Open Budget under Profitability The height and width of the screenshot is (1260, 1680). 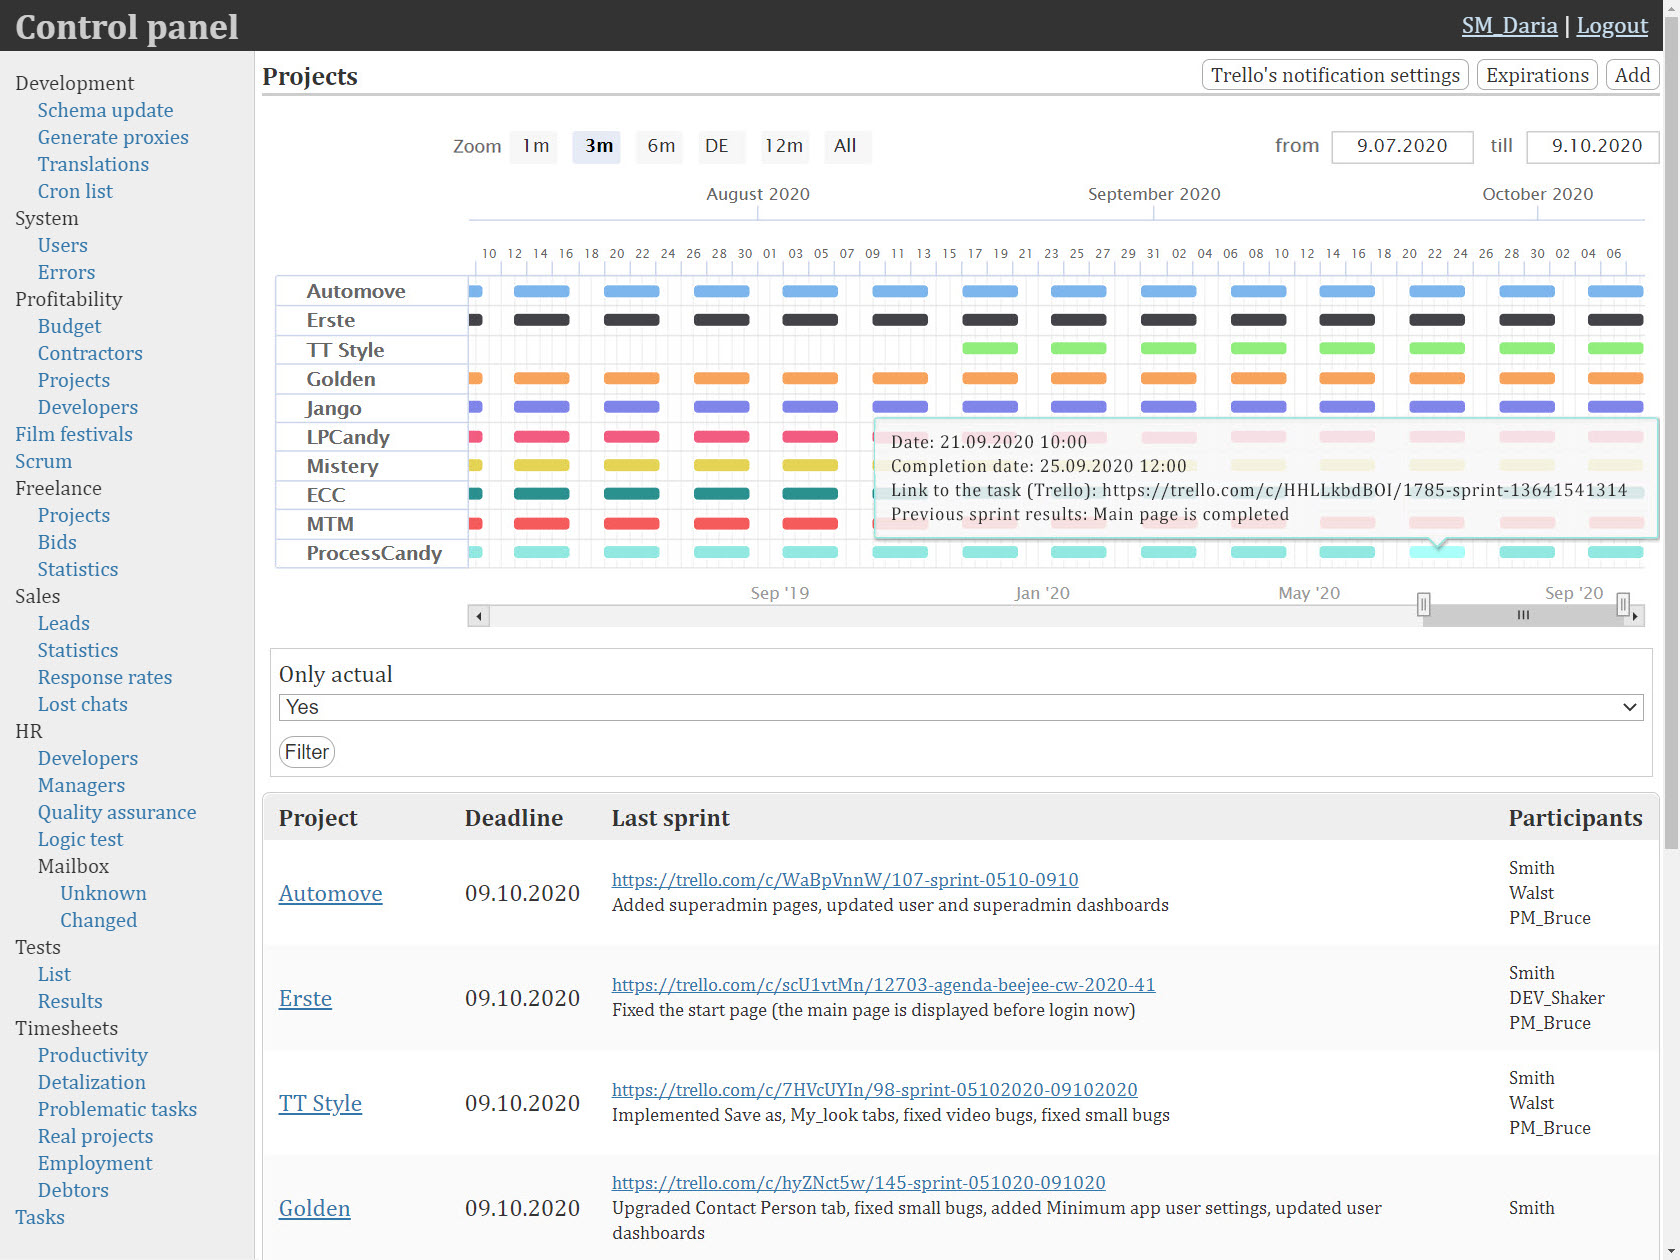coord(69,326)
